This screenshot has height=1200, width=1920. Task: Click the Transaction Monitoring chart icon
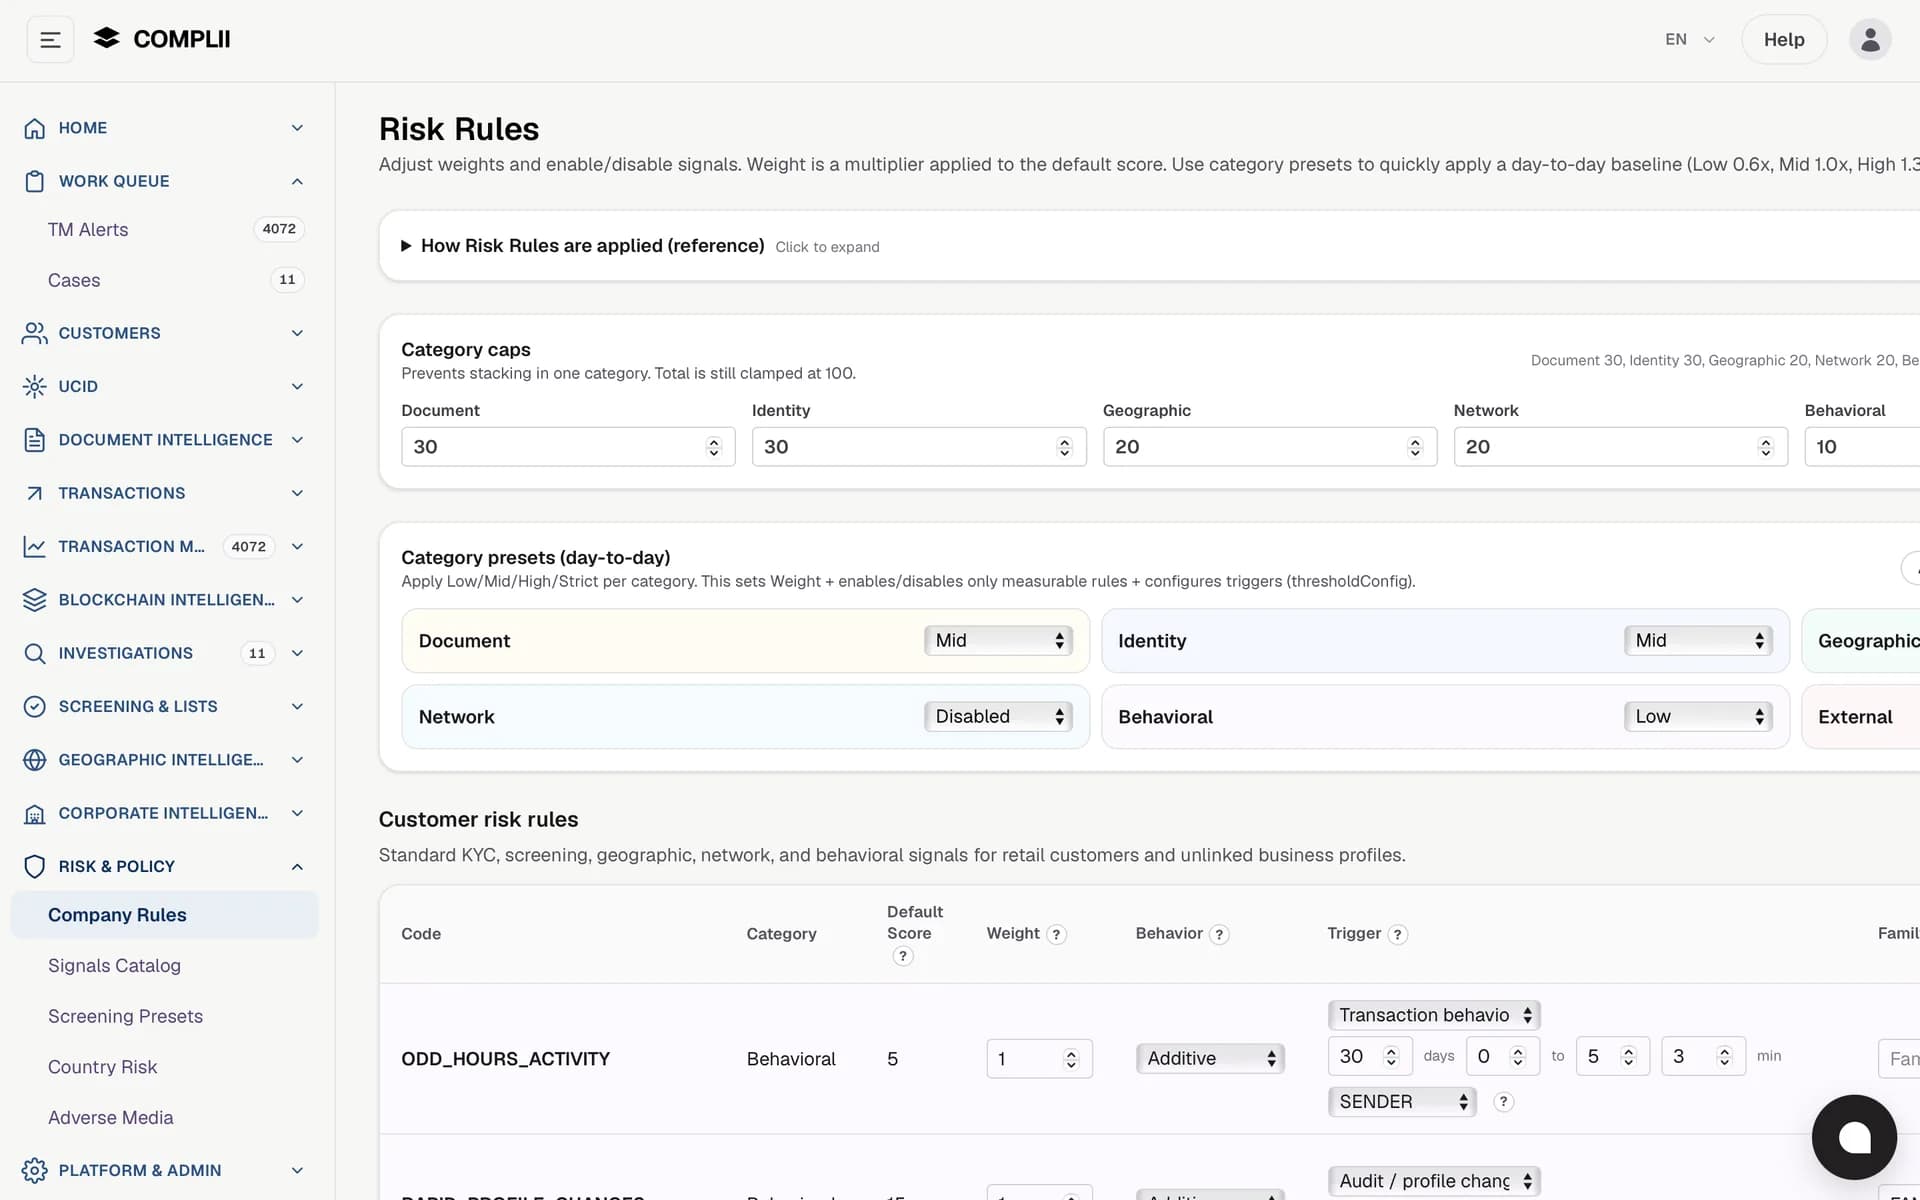pos(35,546)
